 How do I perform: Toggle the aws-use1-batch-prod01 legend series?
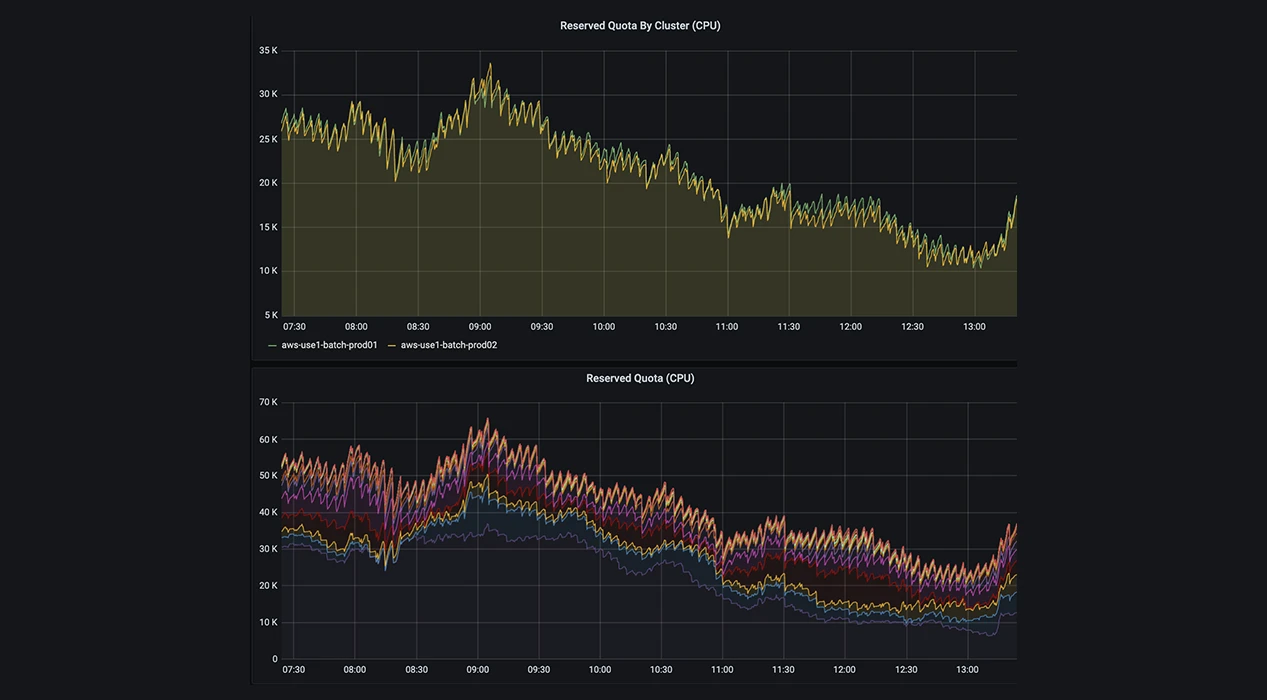point(329,345)
